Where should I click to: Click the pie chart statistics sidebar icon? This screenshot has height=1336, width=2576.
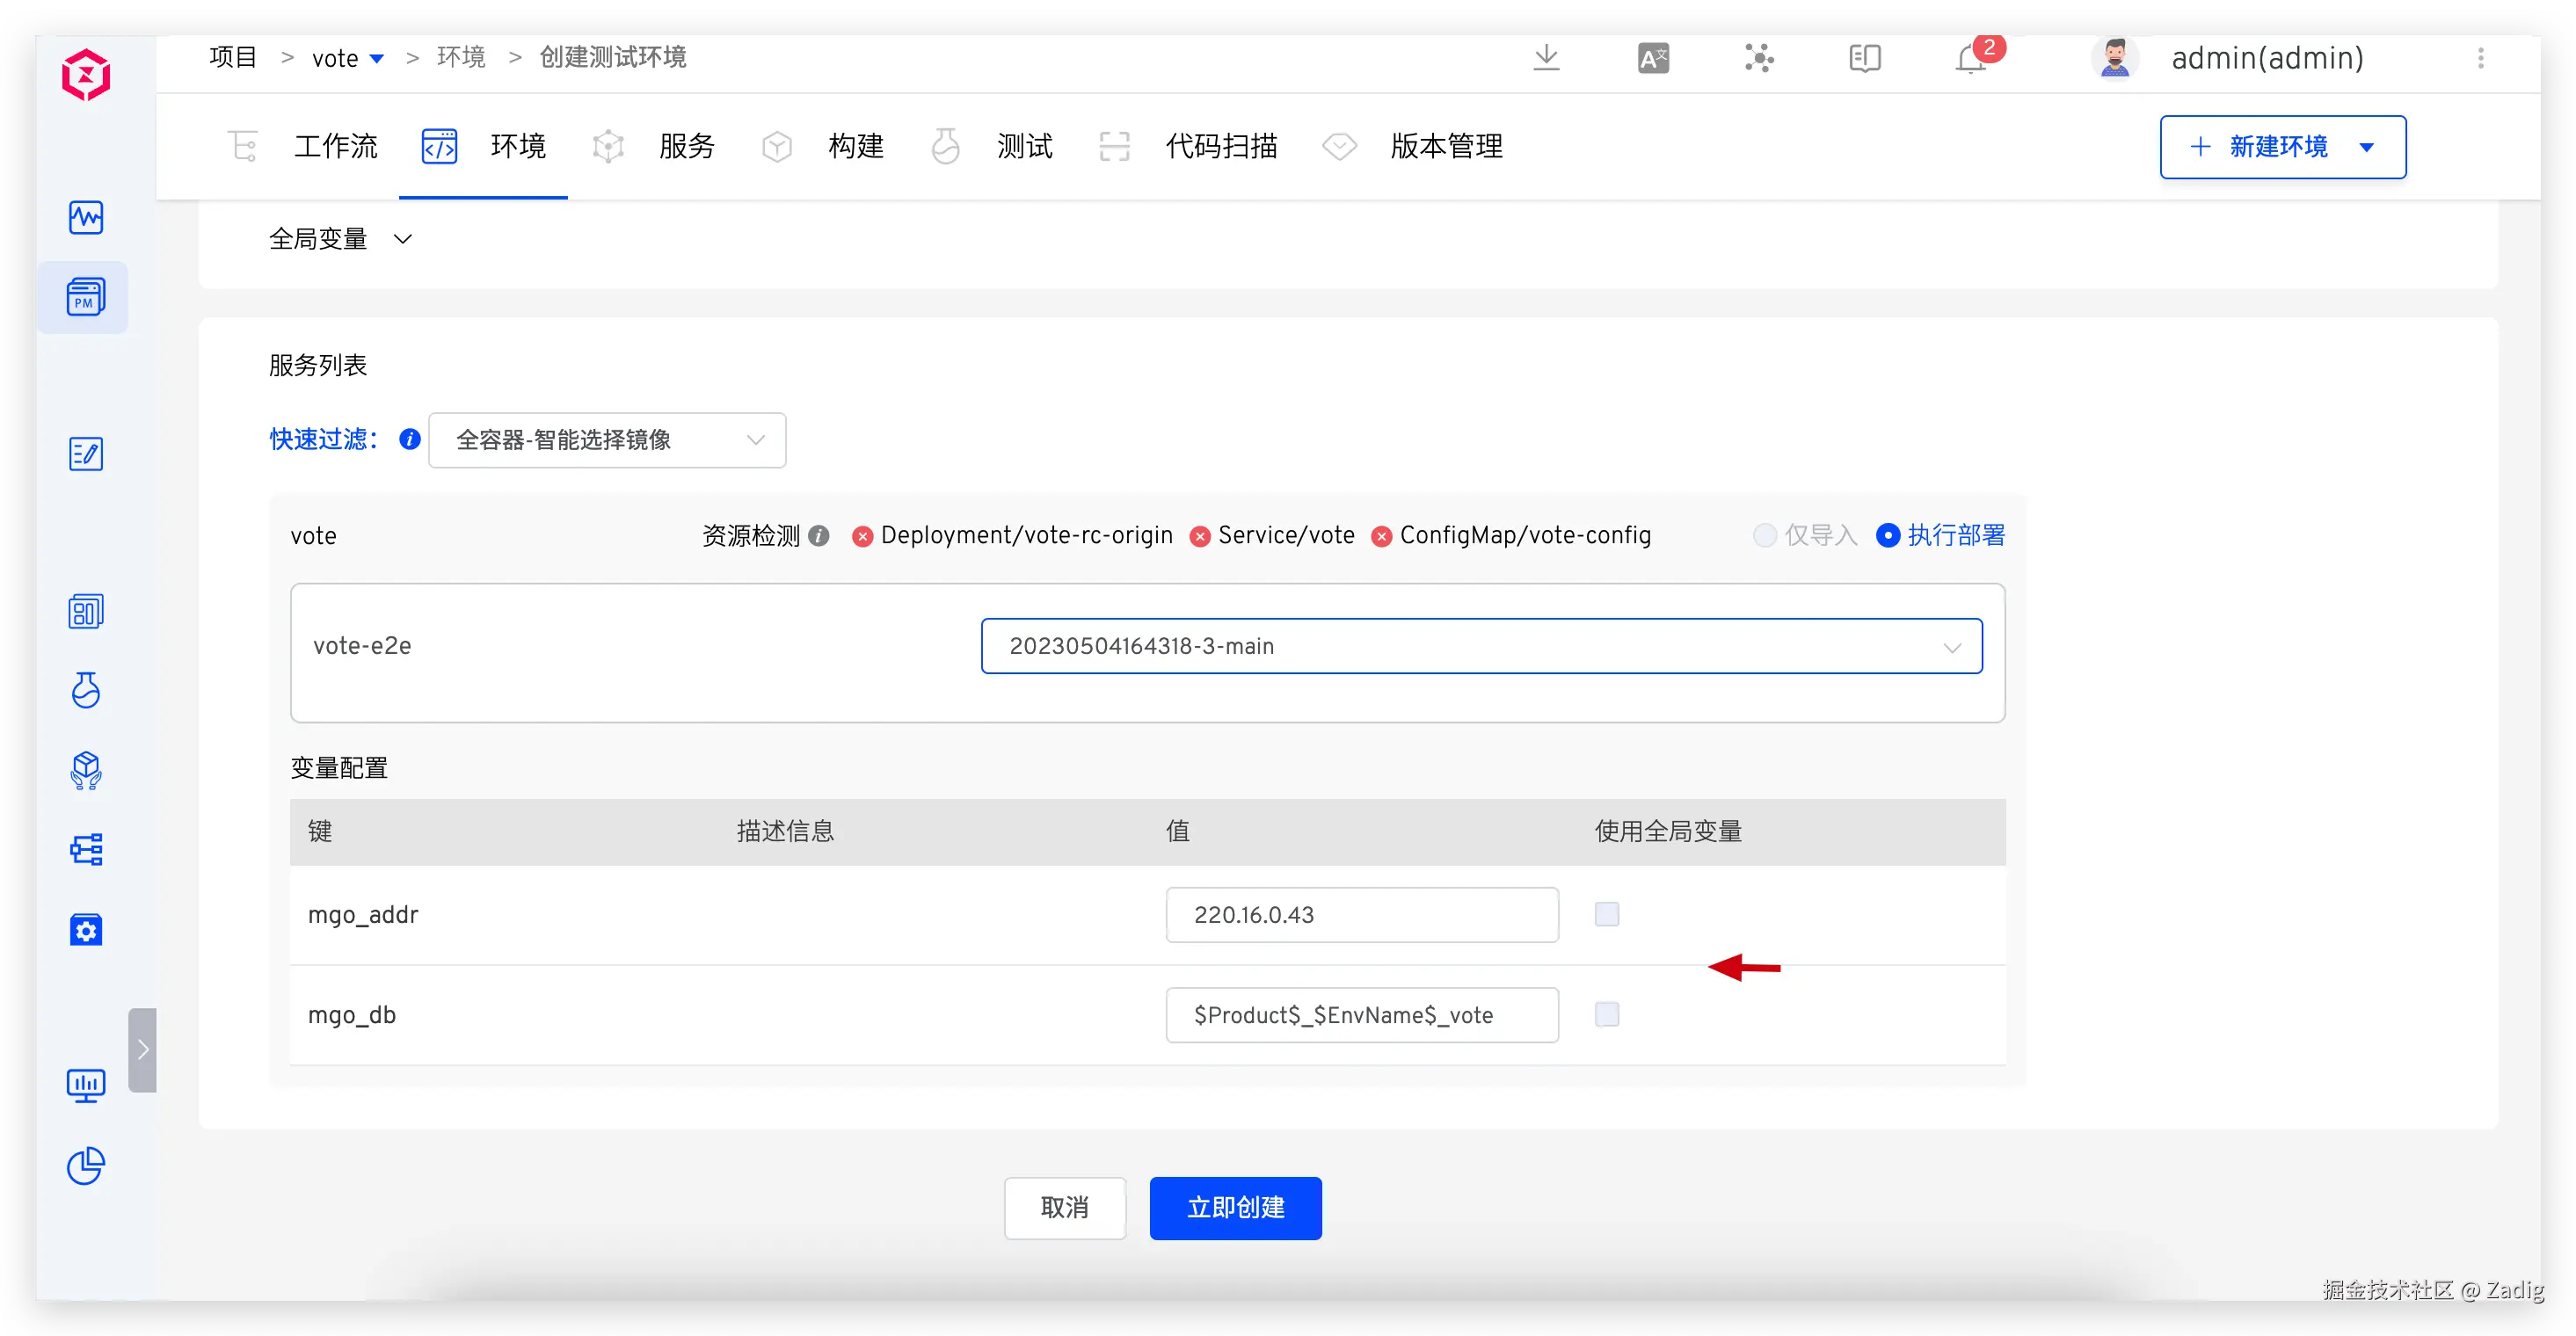point(85,1165)
